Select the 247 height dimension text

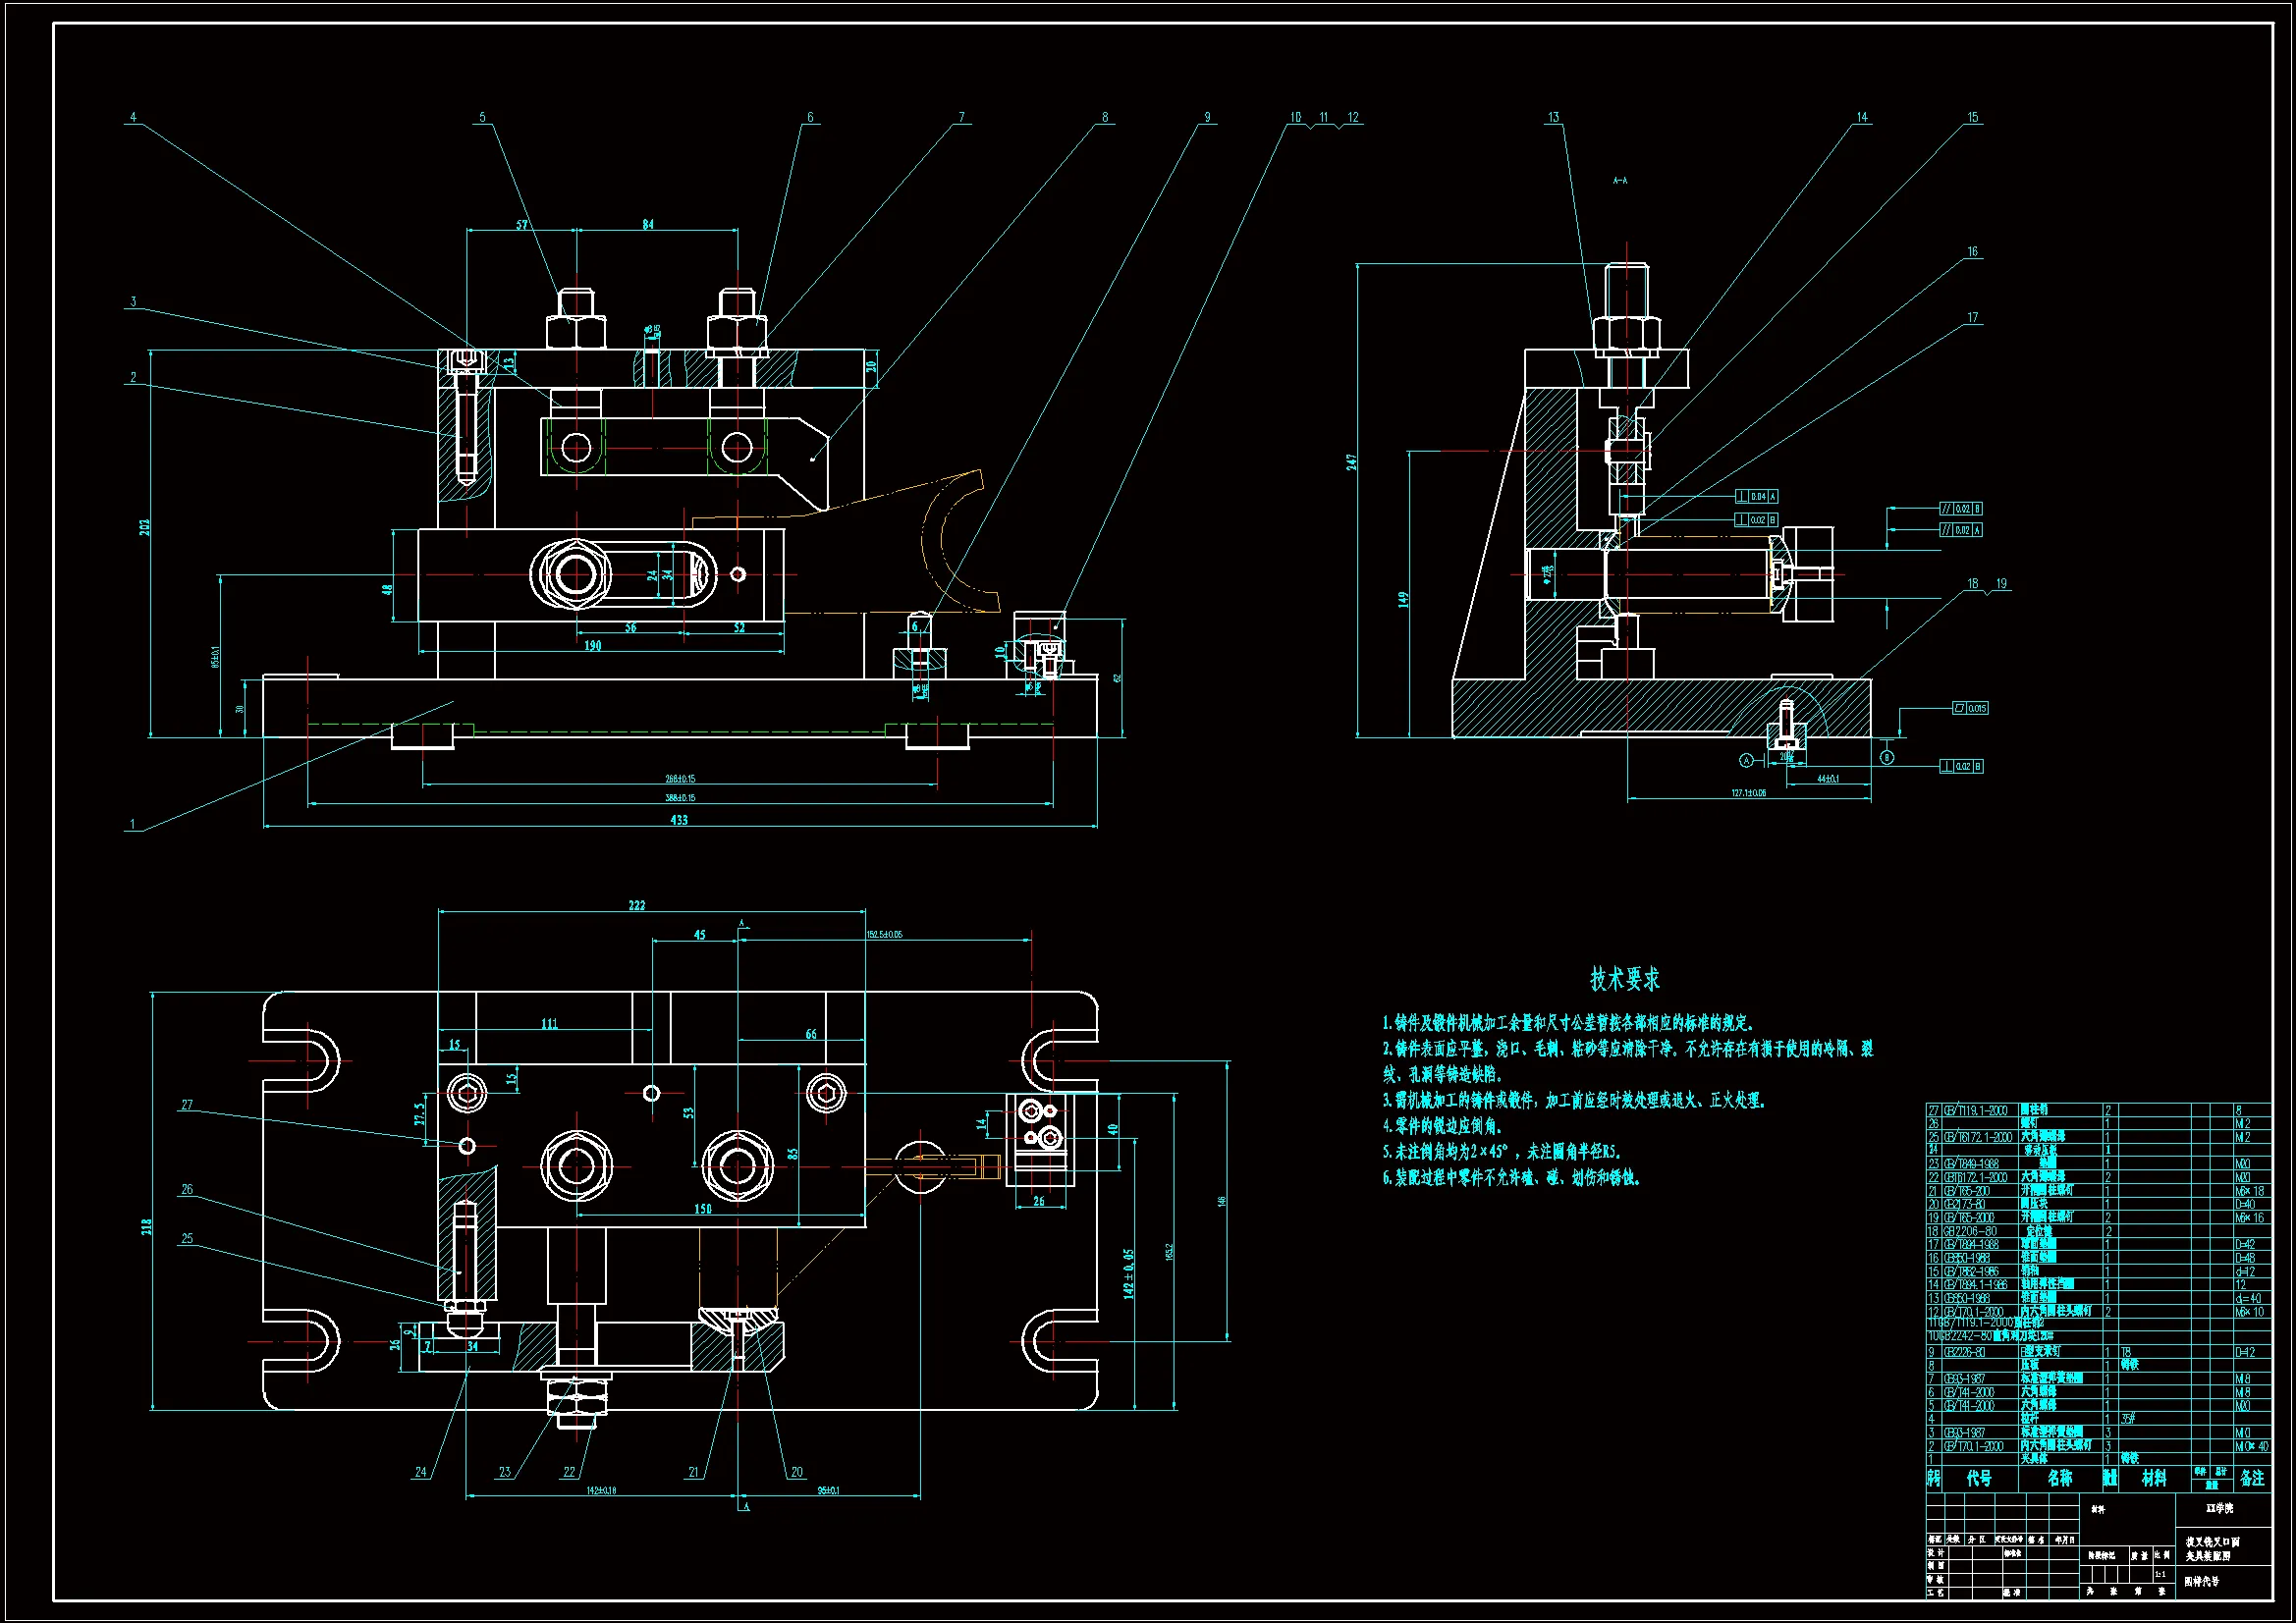pos(1351,461)
